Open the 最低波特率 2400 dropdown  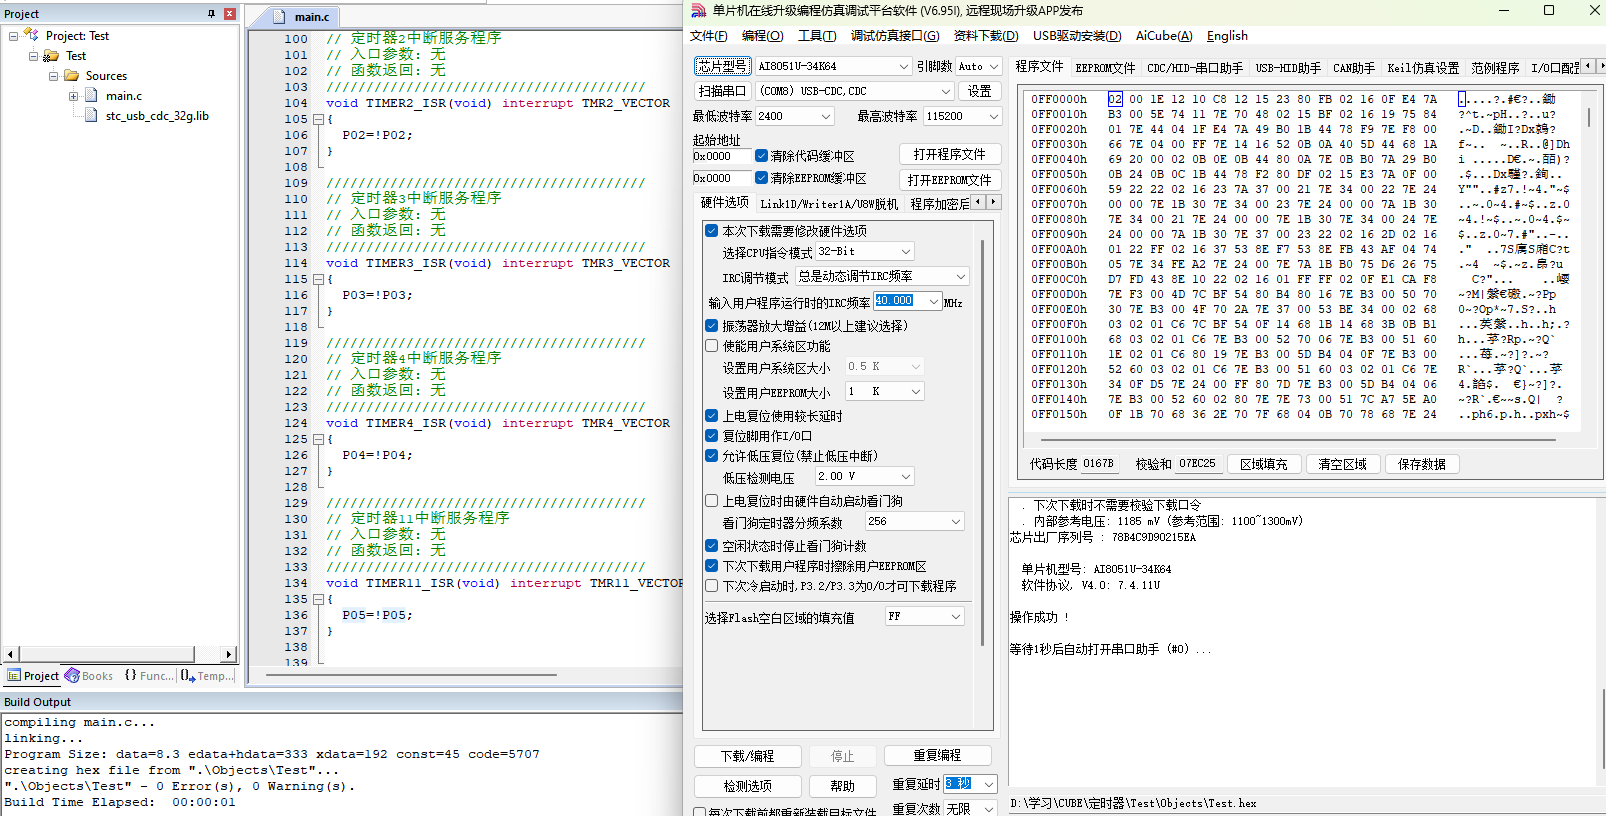[825, 116]
